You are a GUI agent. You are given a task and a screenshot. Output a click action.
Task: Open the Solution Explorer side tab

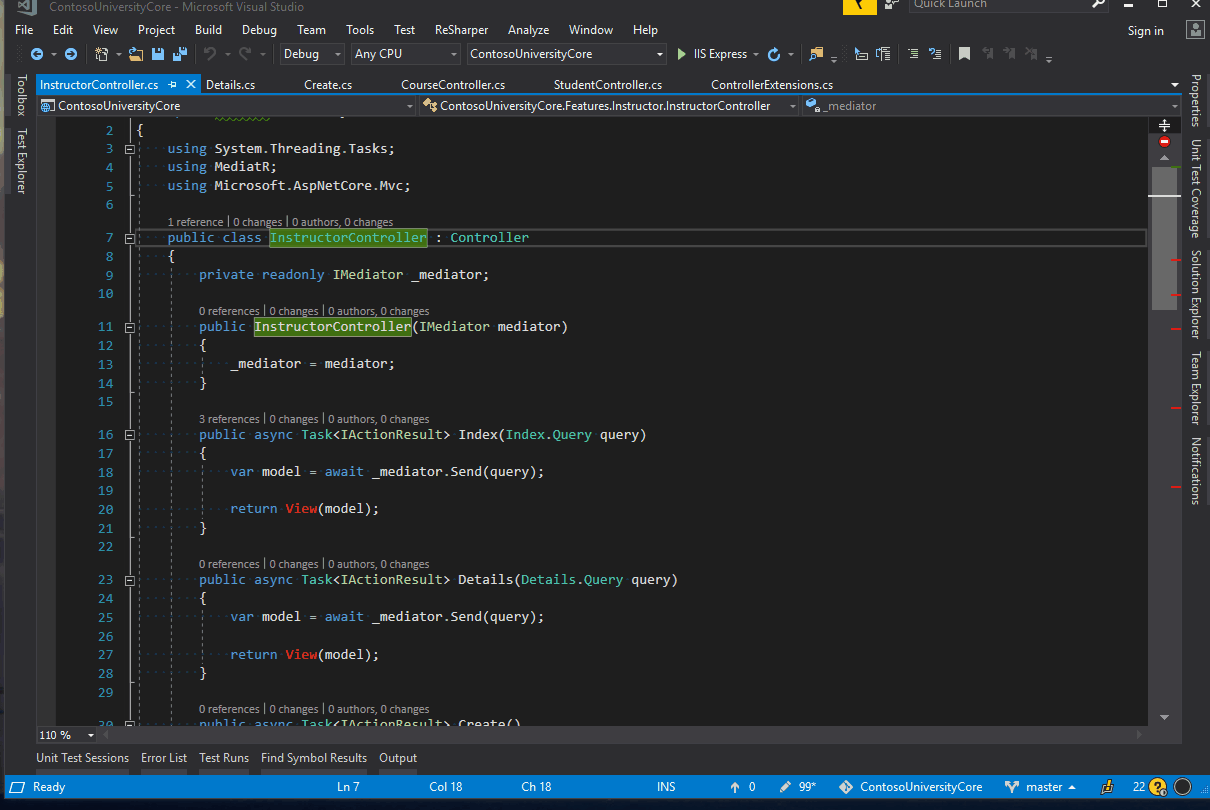[1195, 294]
